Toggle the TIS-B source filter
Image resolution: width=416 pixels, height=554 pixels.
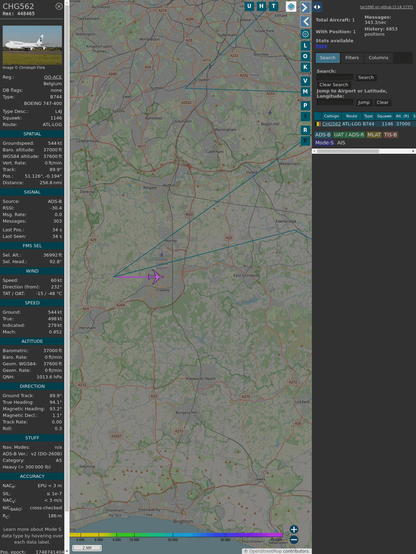[391, 135]
